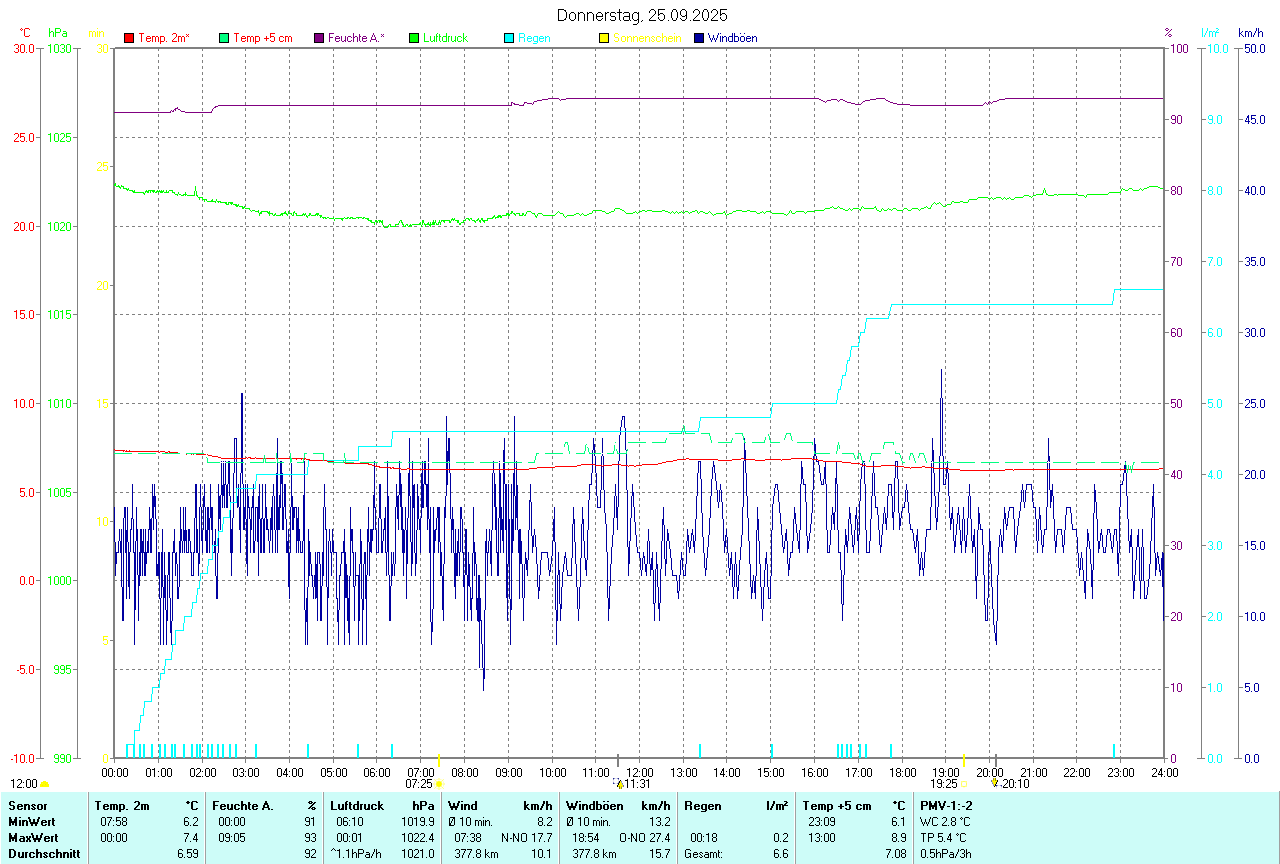Click the bright green Luftdruck legend square
Screen dimensions: 1280x864
(x=414, y=38)
